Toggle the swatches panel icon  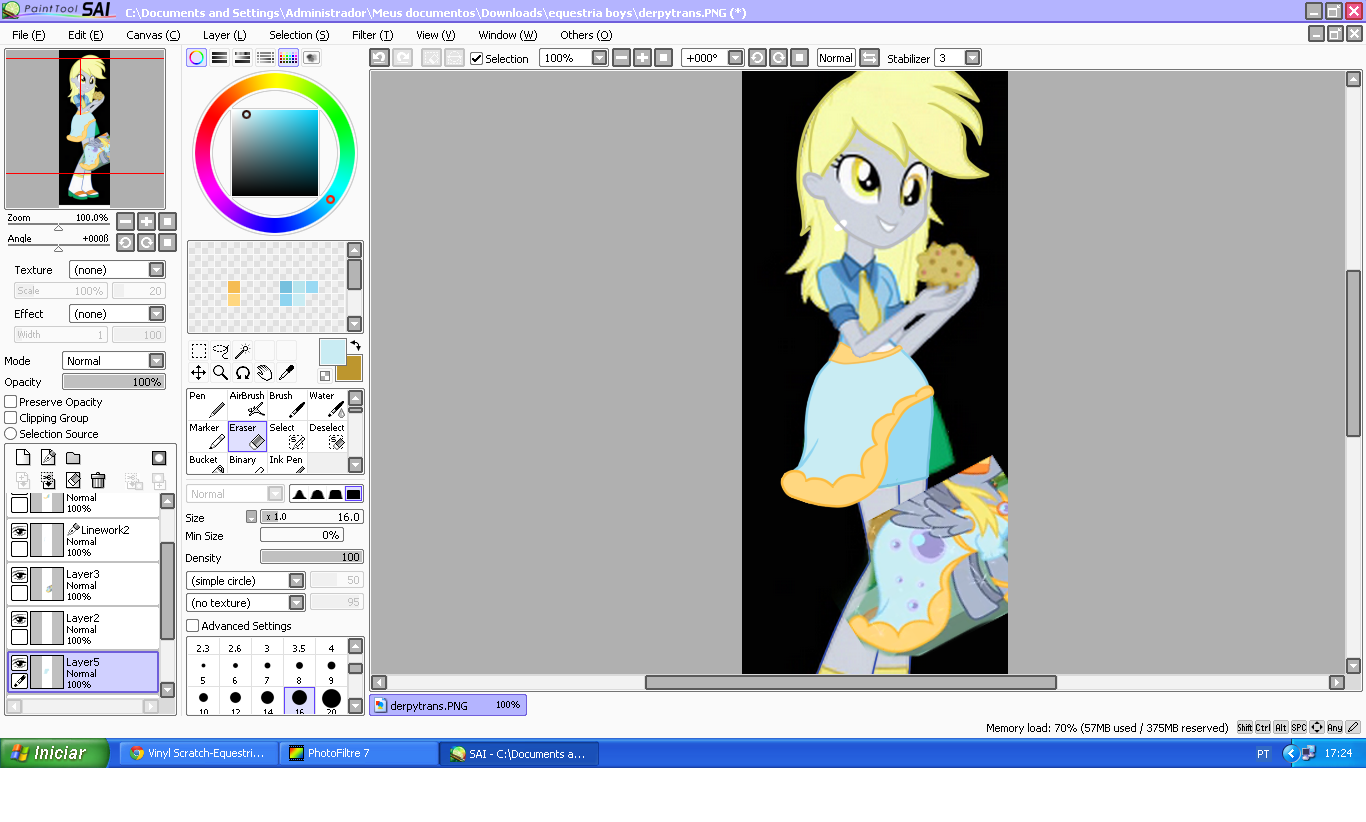click(288, 58)
